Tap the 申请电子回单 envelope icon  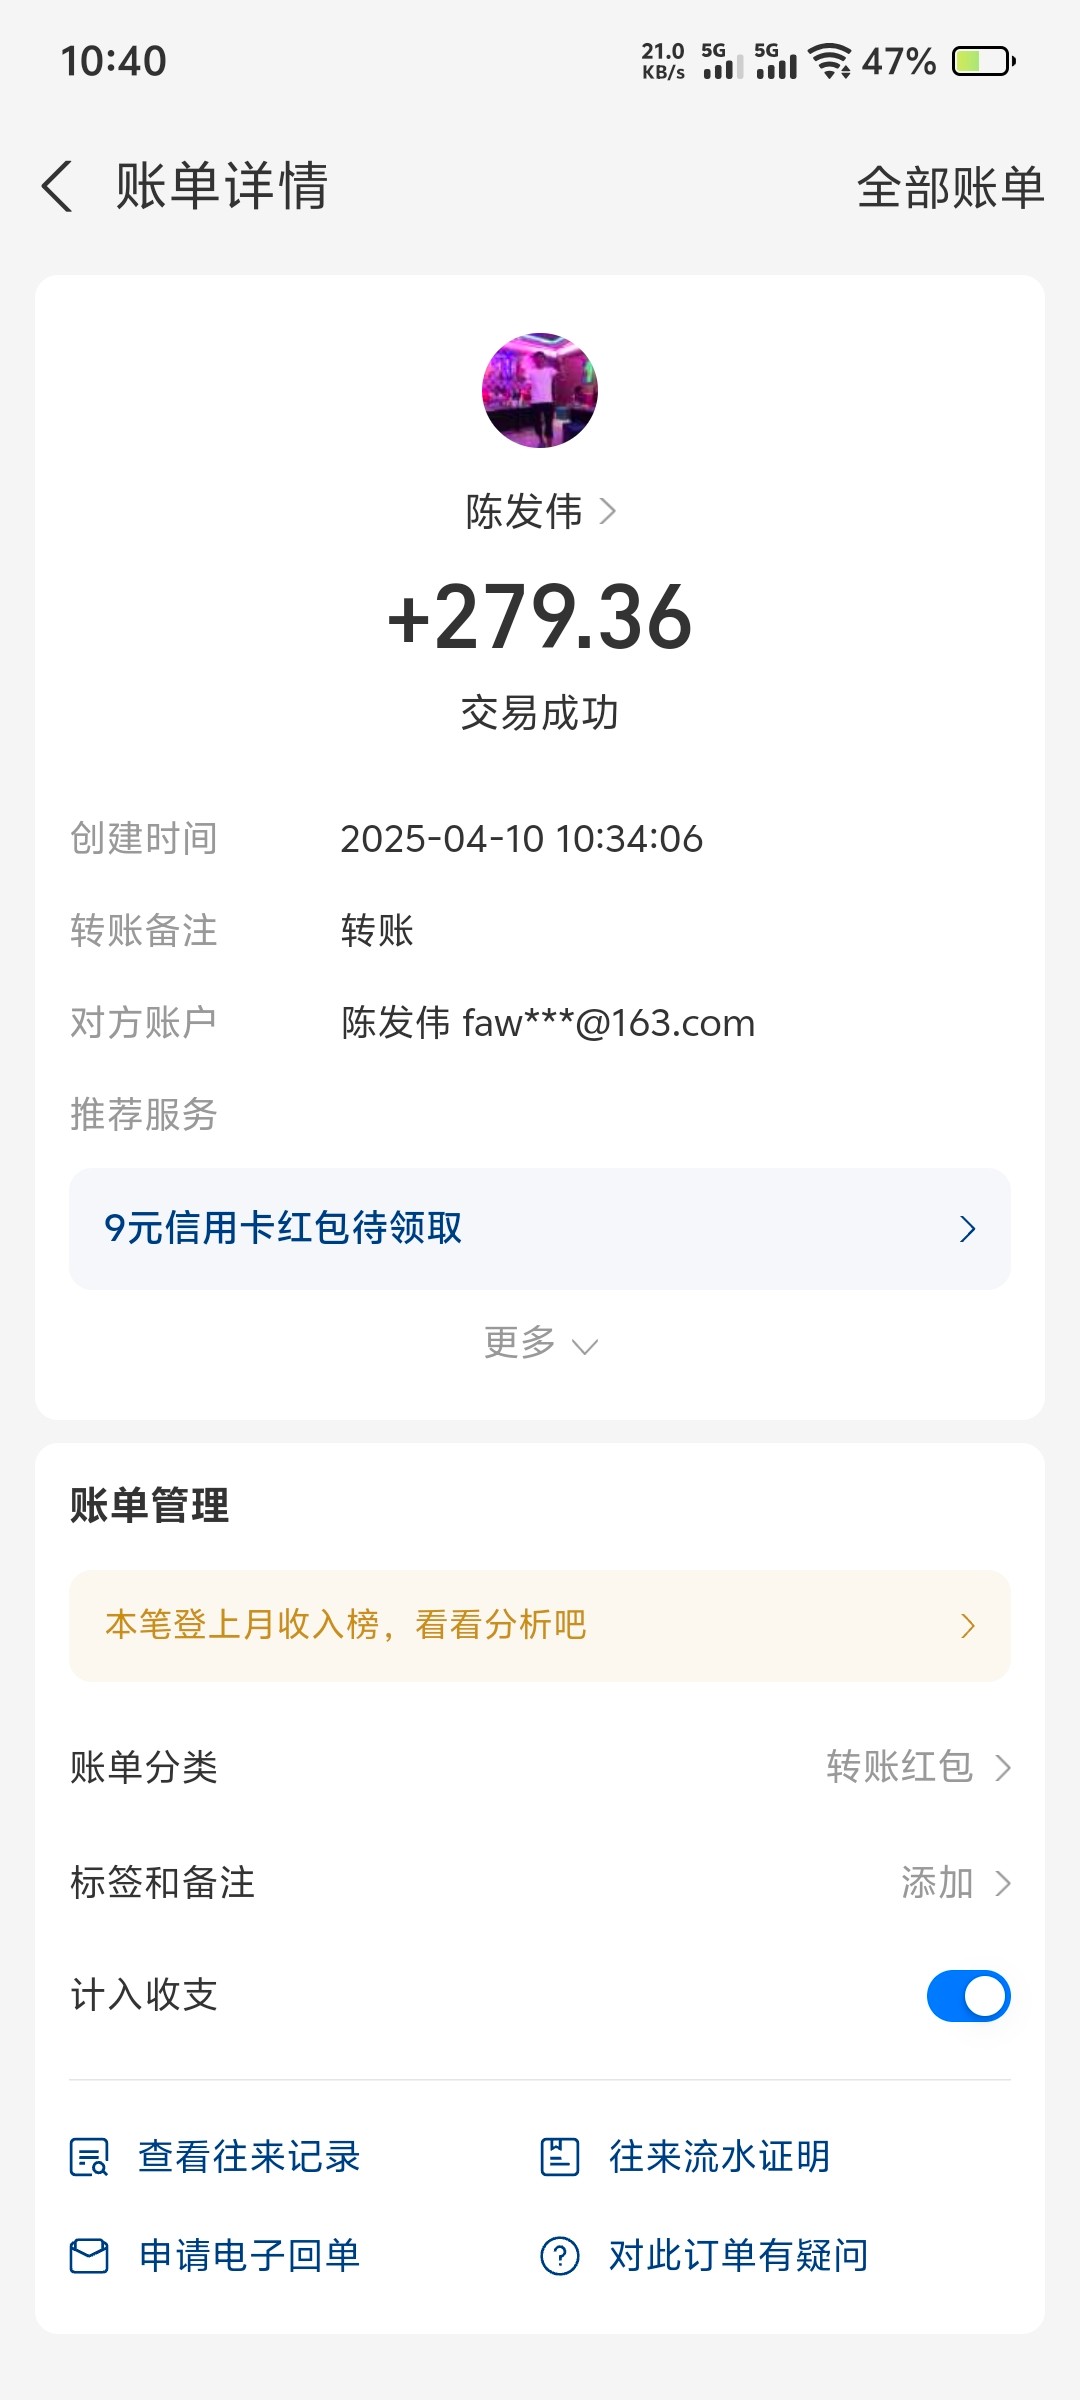(x=89, y=2257)
